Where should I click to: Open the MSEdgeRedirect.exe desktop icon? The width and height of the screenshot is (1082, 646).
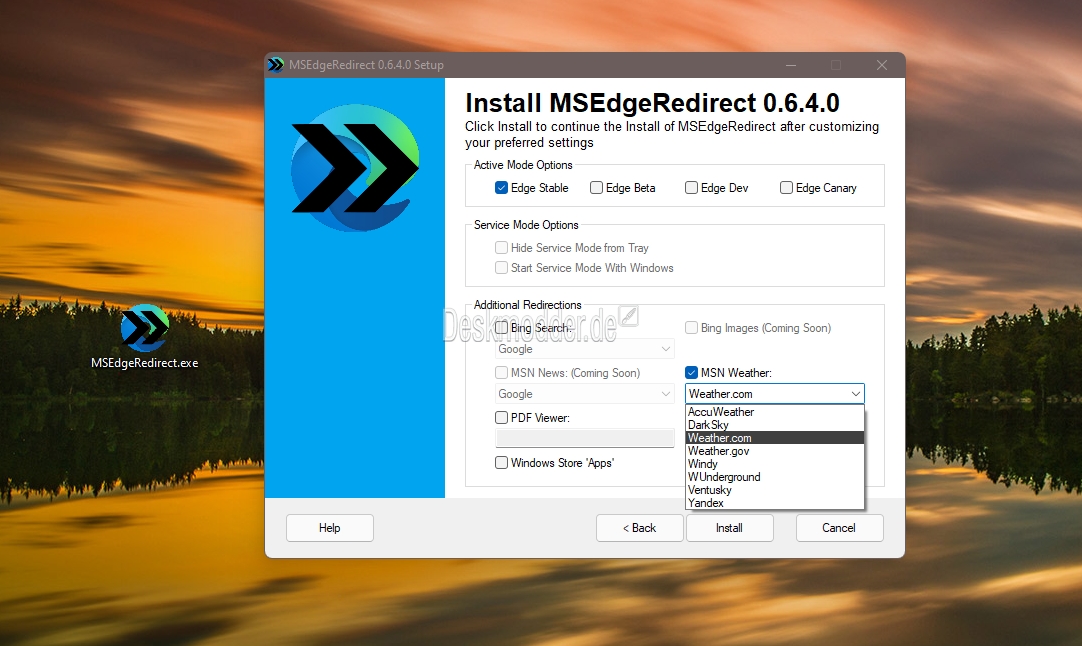click(x=144, y=337)
